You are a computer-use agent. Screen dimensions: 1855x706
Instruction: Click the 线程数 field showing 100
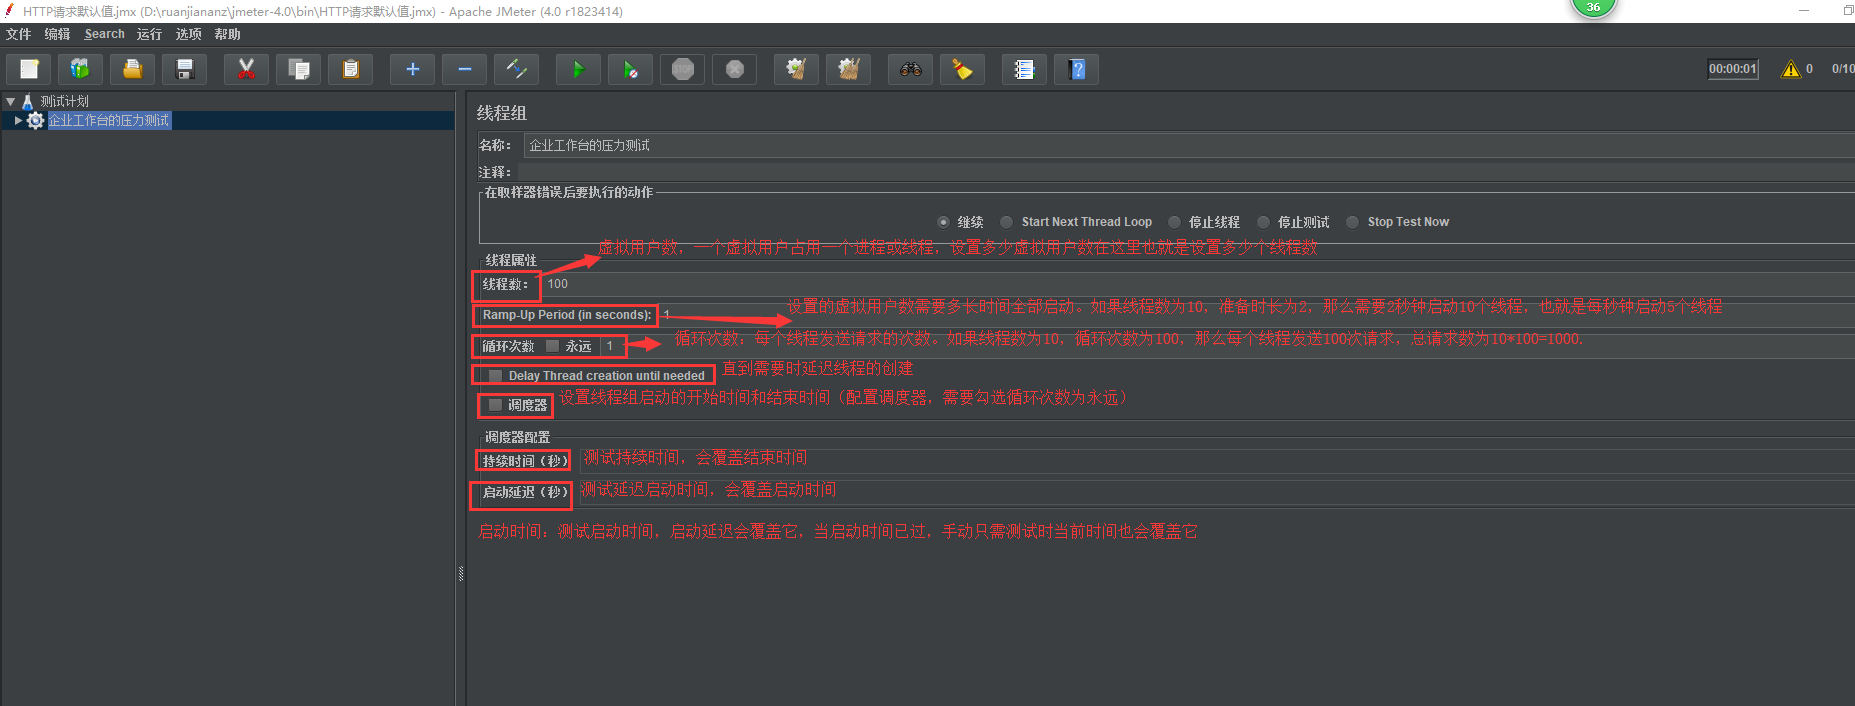point(1198,284)
